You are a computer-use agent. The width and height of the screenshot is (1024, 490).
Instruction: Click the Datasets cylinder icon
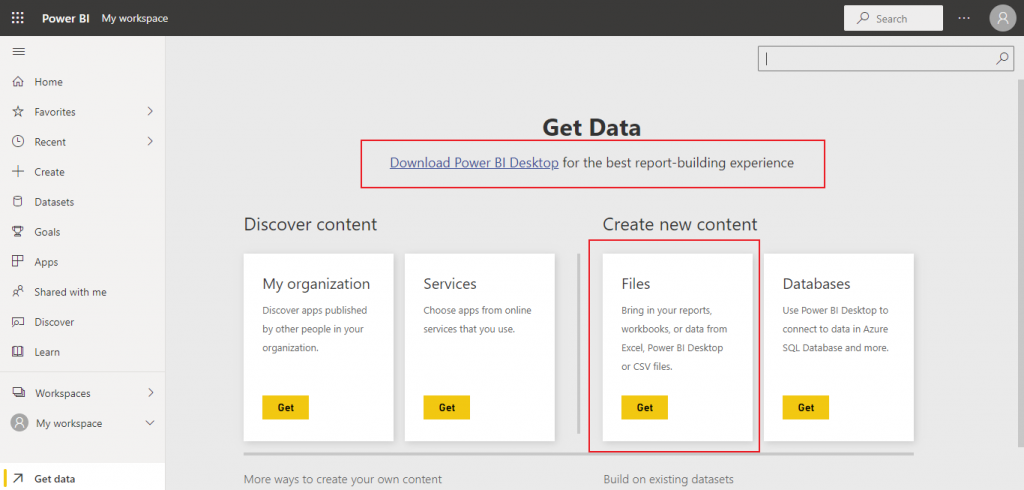click(18, 202)
